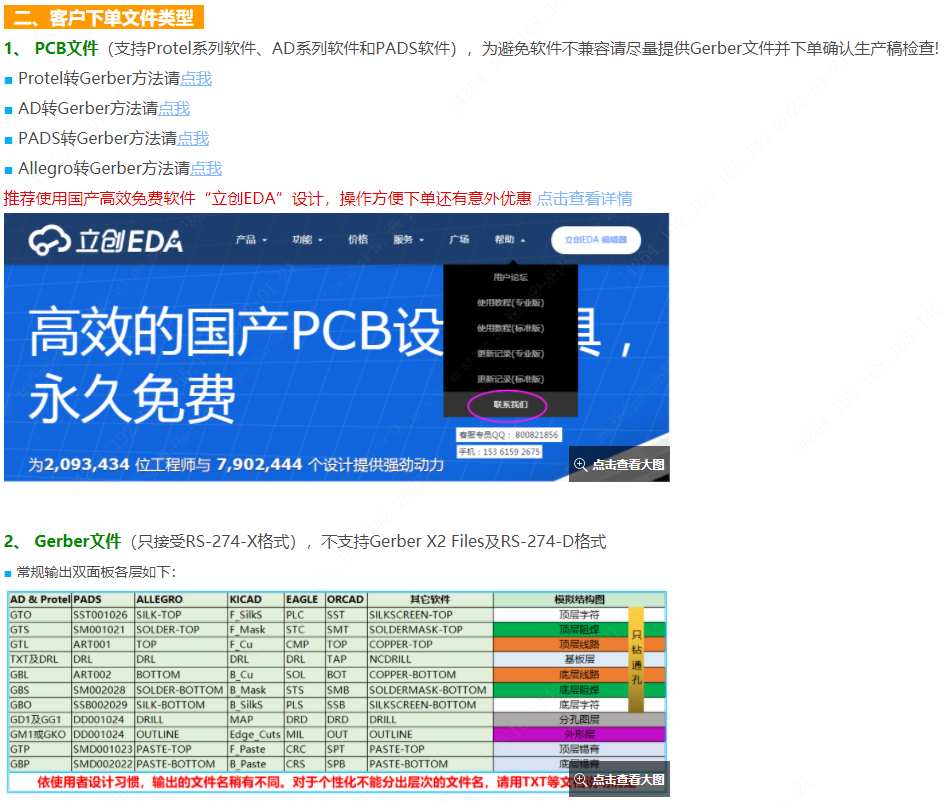Expand the 服务 dropdown menu
Screen dimensions: 944x803
pyautogui.click(x=408, y=240)
